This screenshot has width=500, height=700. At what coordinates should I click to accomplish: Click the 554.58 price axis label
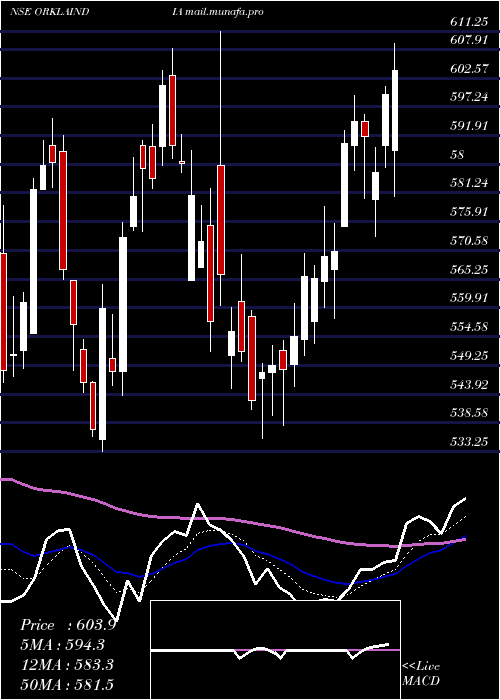470,327
